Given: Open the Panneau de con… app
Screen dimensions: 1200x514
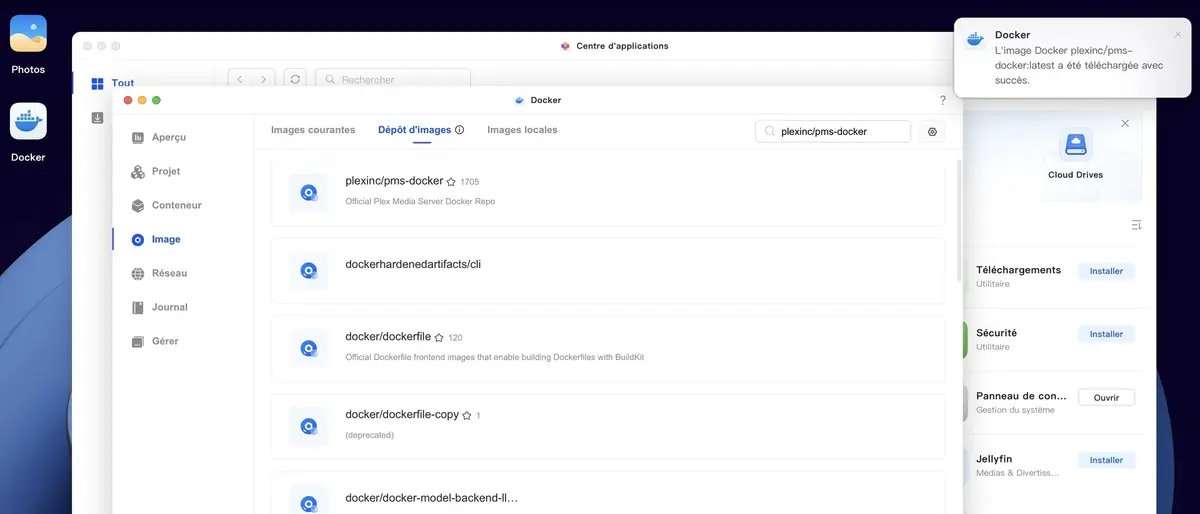Looking at the screenshot, I should (1106, 397).
